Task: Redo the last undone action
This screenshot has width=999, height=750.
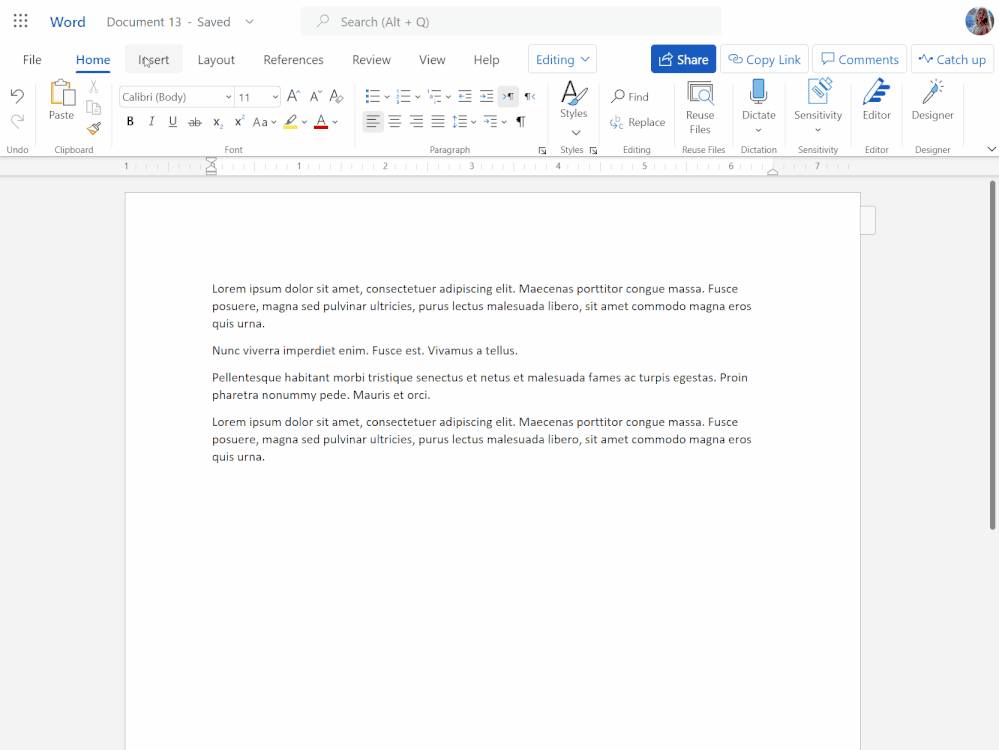Action: [17, 121]
